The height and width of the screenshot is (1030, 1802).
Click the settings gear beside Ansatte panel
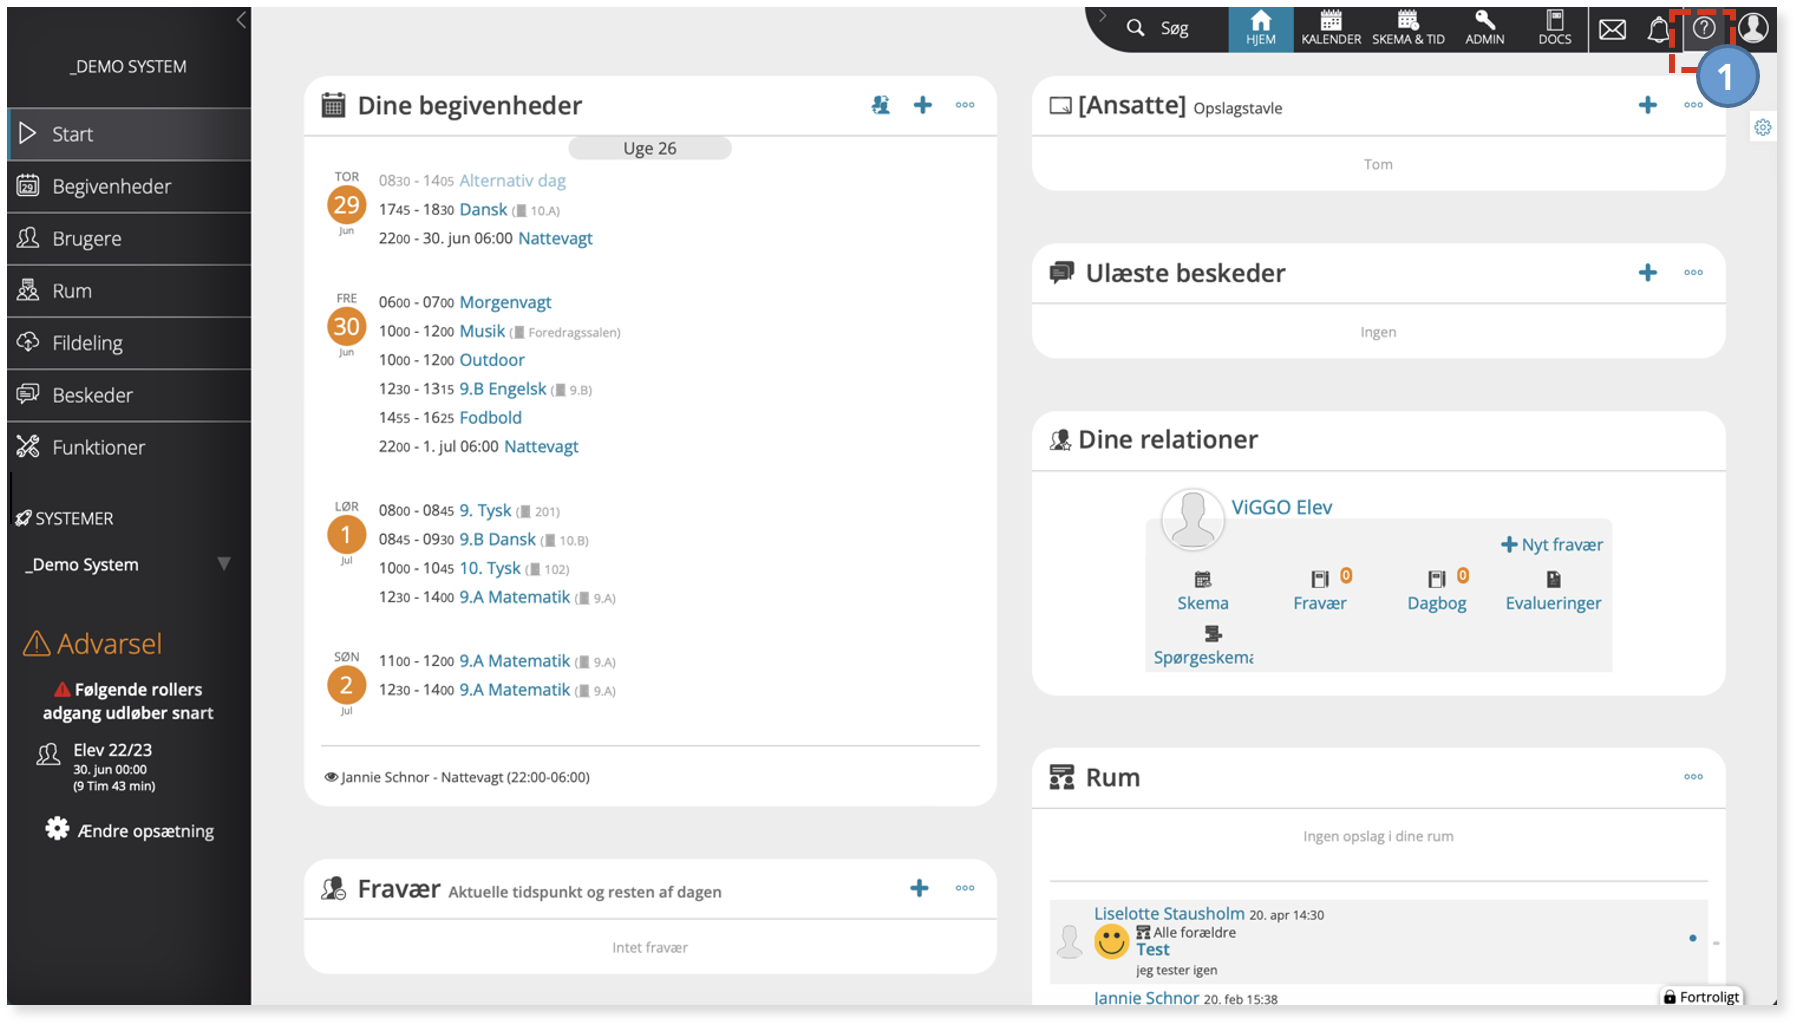coord(1763,127)
